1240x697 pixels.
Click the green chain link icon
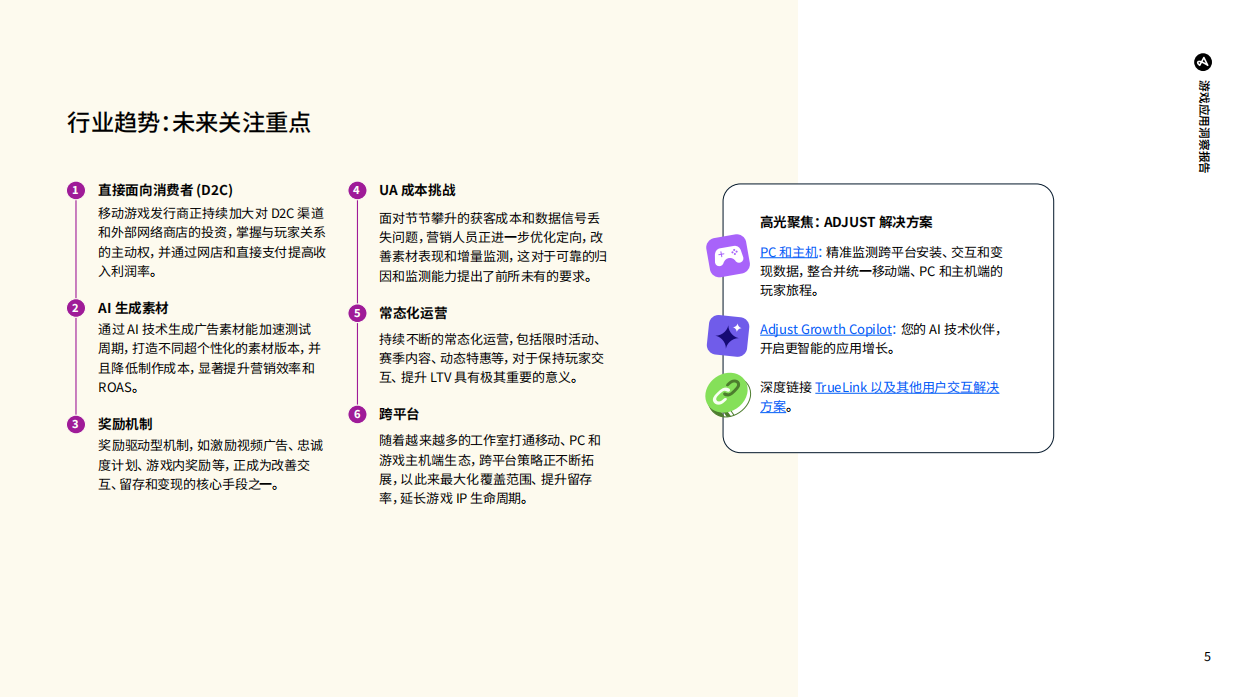(x=728, y=395)
